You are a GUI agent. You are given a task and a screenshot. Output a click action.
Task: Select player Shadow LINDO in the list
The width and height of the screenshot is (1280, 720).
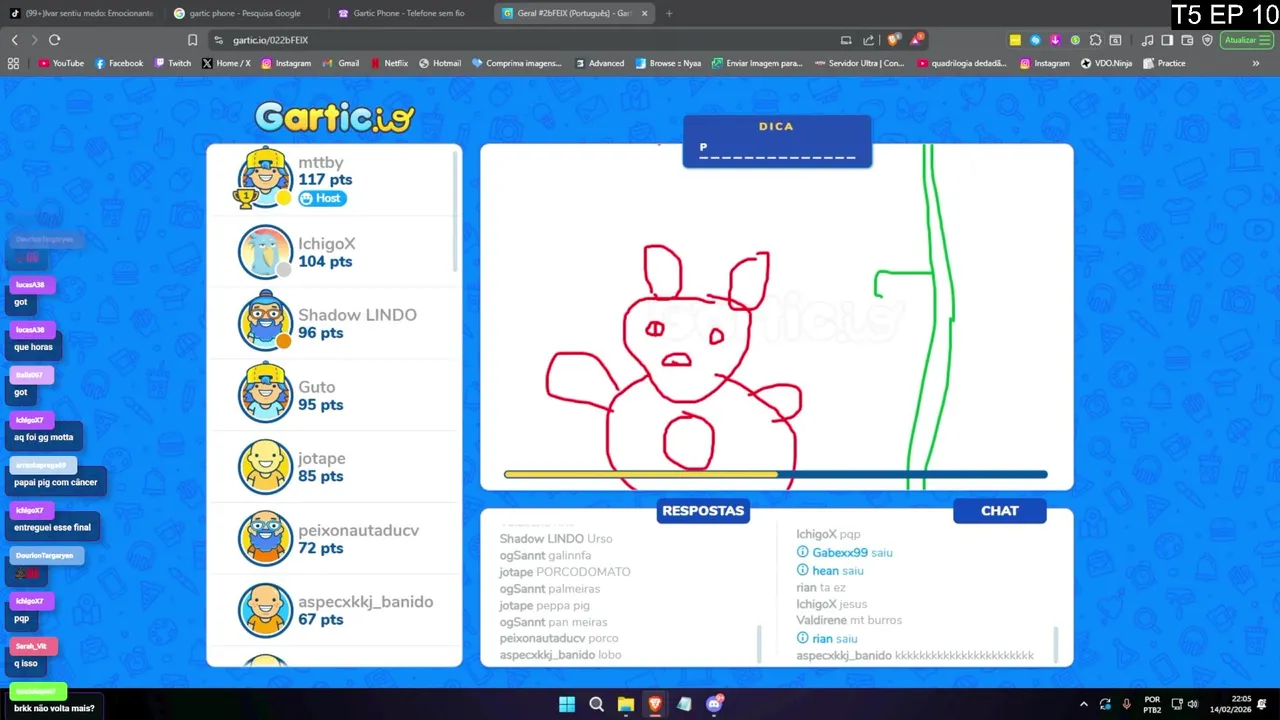pyautogui.click(x=334, y=323)
